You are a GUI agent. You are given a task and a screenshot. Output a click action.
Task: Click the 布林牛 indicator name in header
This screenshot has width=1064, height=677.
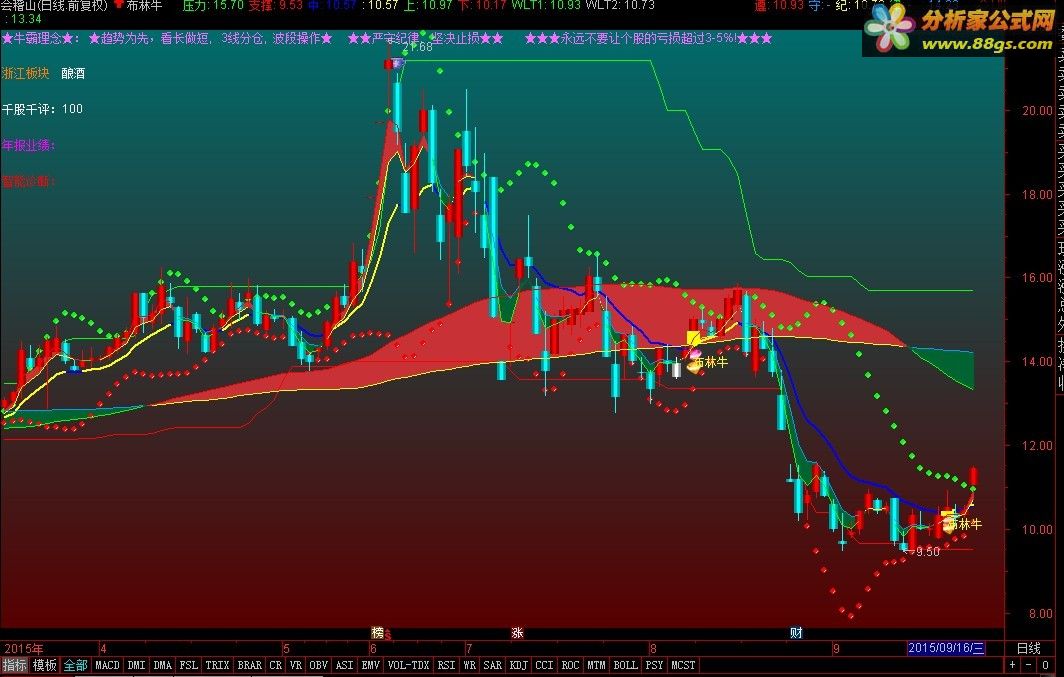click(144, 5)
